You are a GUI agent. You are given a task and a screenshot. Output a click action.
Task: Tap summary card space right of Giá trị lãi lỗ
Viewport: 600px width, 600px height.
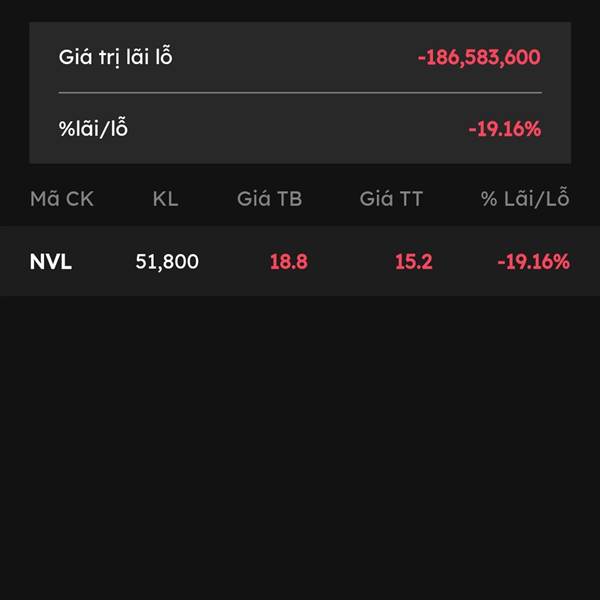(x=295, y=57)
